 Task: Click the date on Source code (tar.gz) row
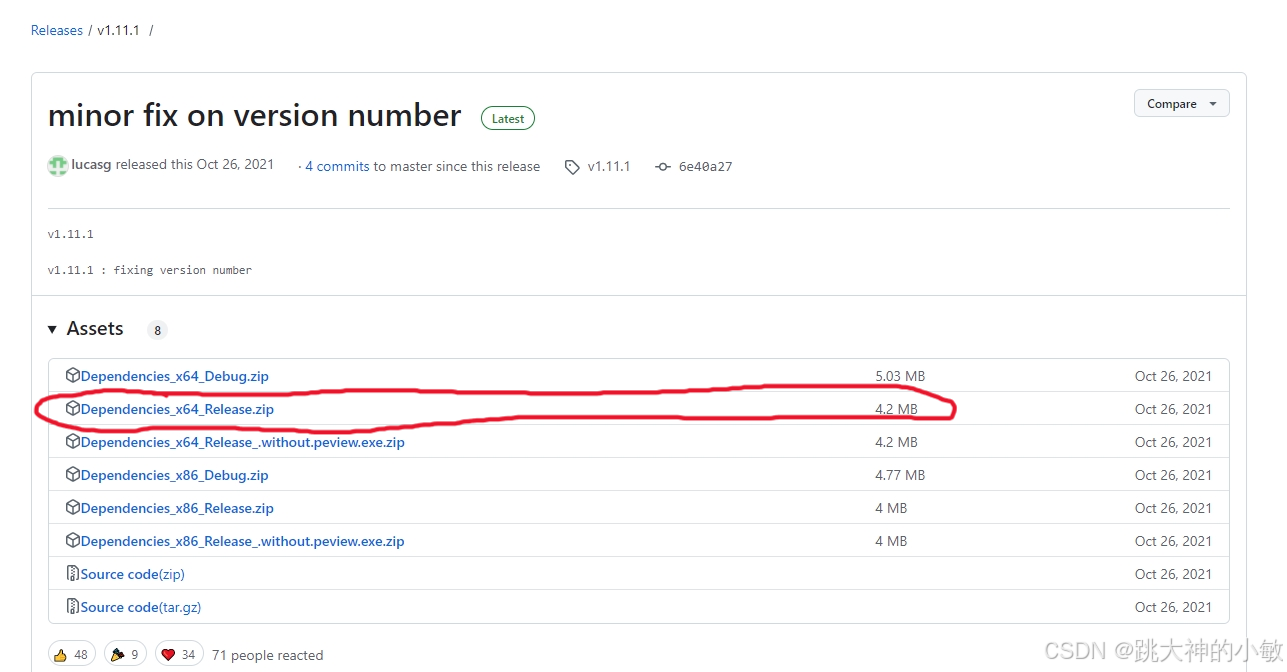point(1173,607)
